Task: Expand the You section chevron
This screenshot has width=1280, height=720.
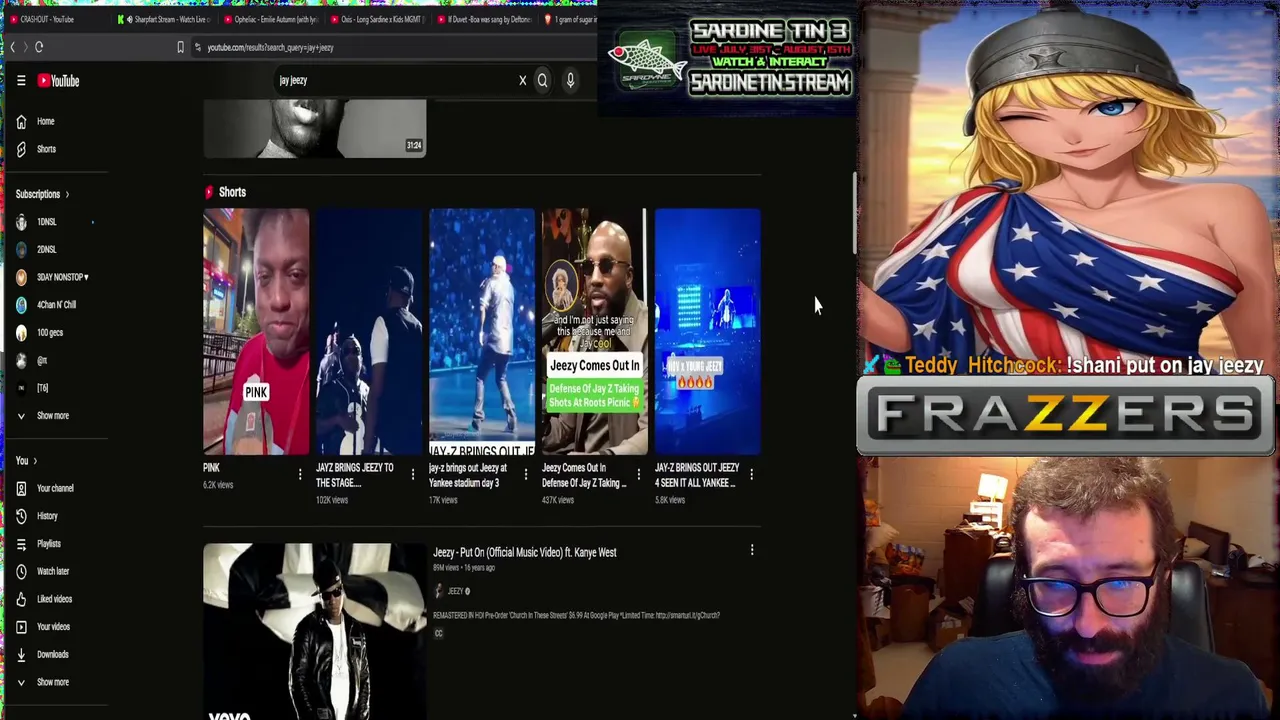Action: [34, 461]
